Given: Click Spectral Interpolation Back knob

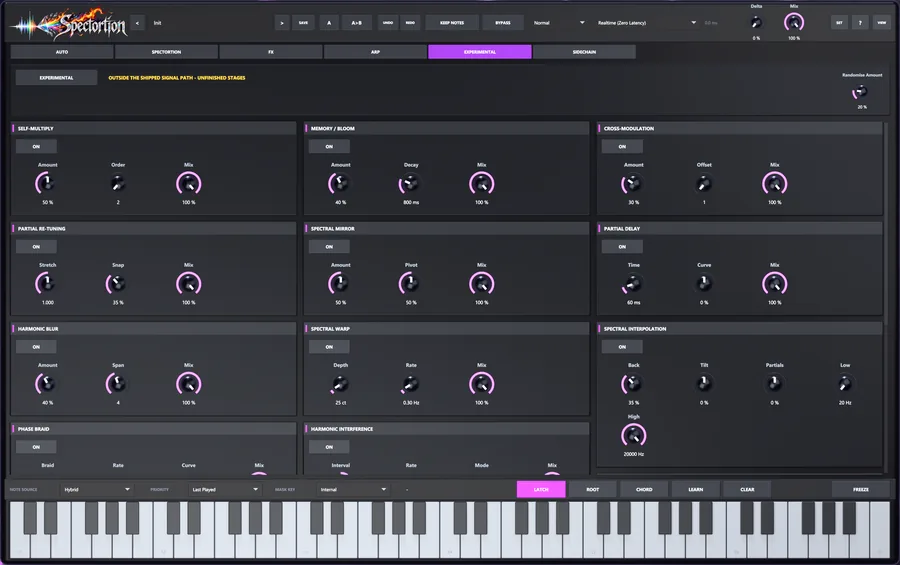Looking at the screenshot, I should (x=633, y=384).
